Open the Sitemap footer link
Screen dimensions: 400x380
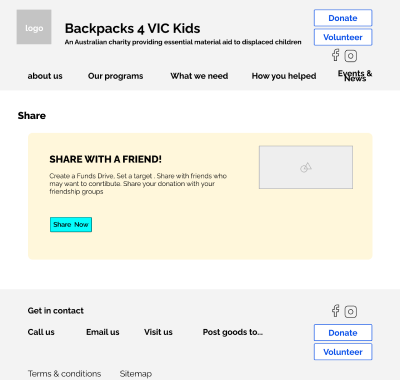[136, 374]
